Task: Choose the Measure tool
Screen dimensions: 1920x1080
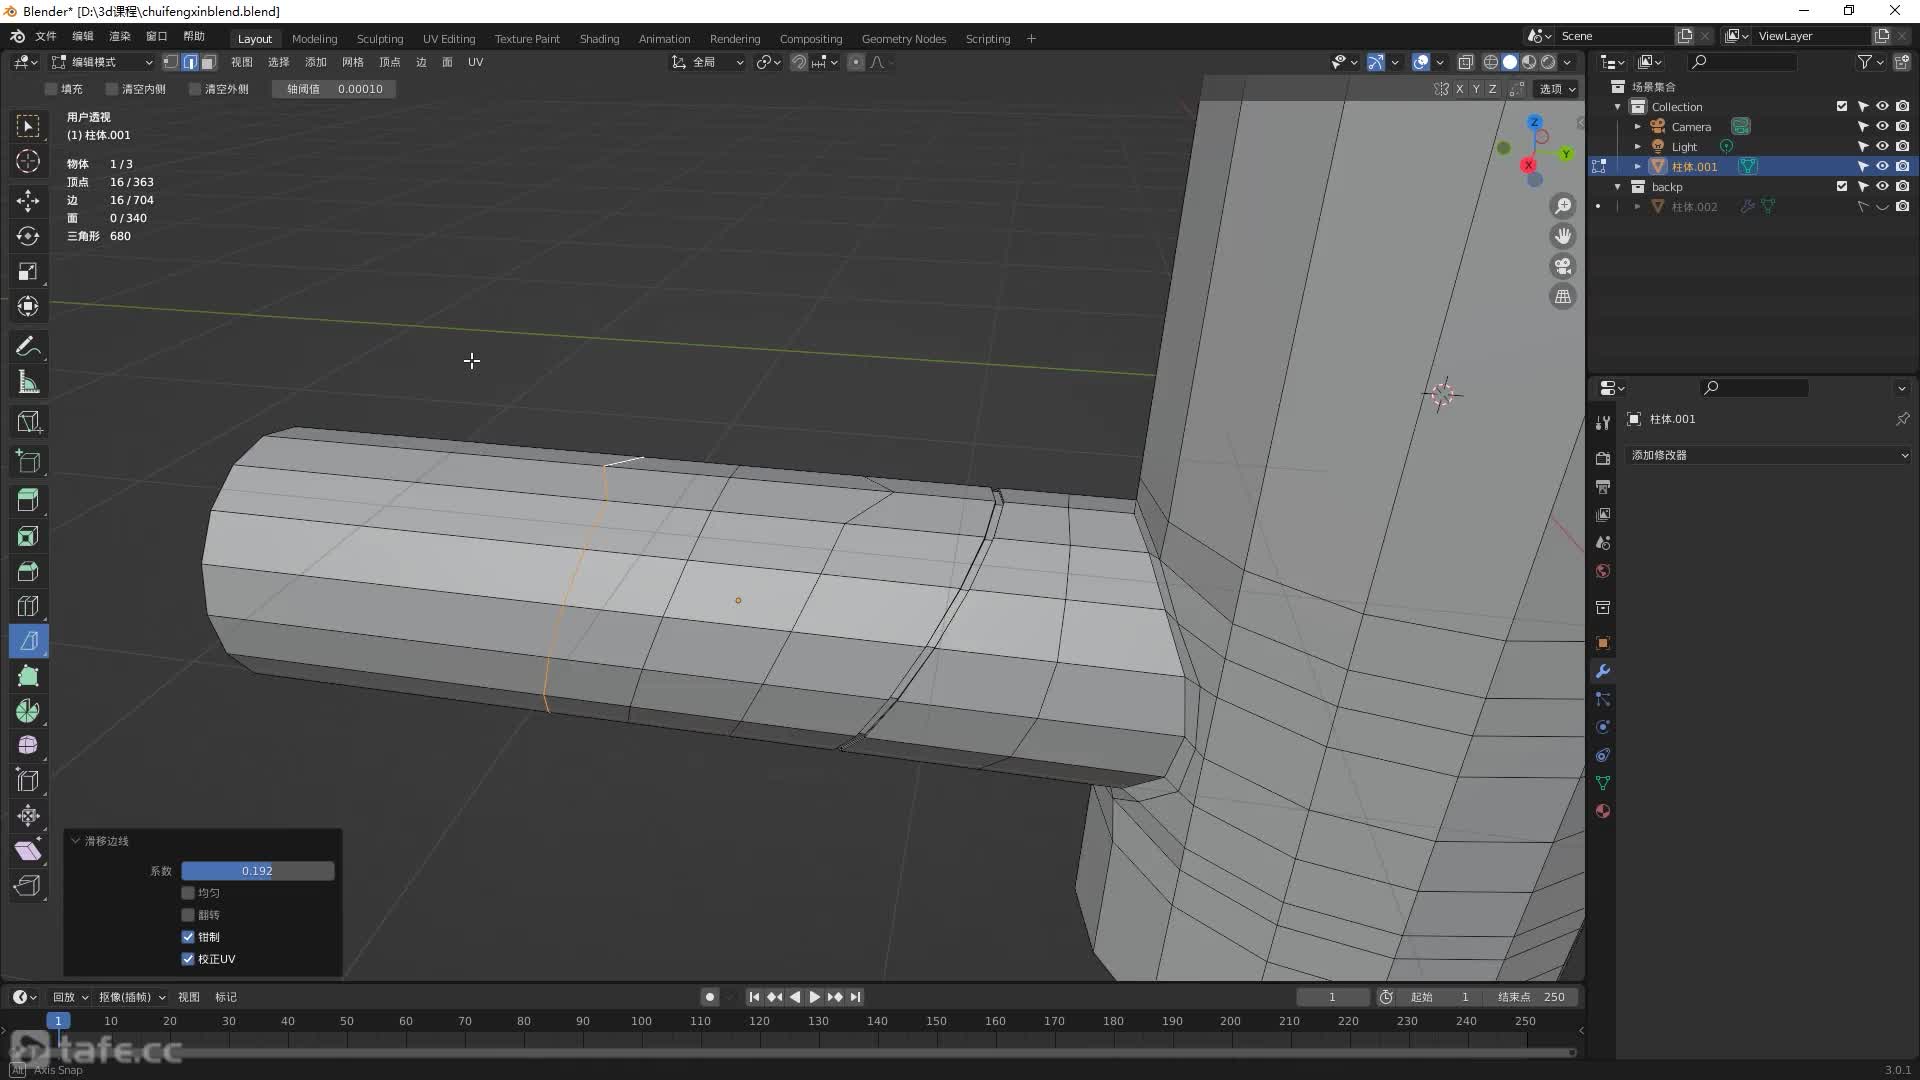Action: pyautogui.click(x=28, y=382)
